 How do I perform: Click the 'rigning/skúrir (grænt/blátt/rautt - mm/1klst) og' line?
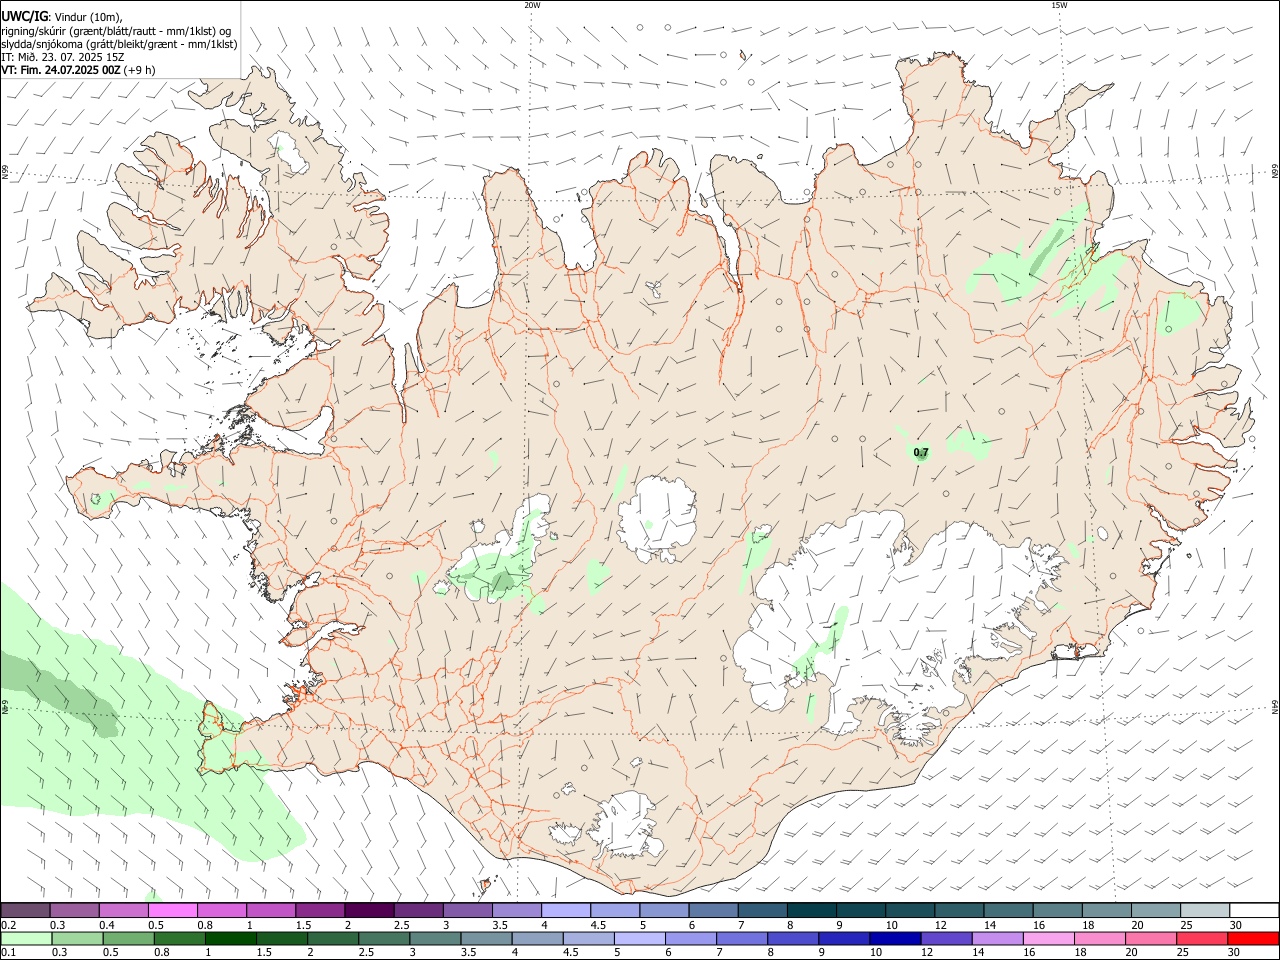point(116,30)
